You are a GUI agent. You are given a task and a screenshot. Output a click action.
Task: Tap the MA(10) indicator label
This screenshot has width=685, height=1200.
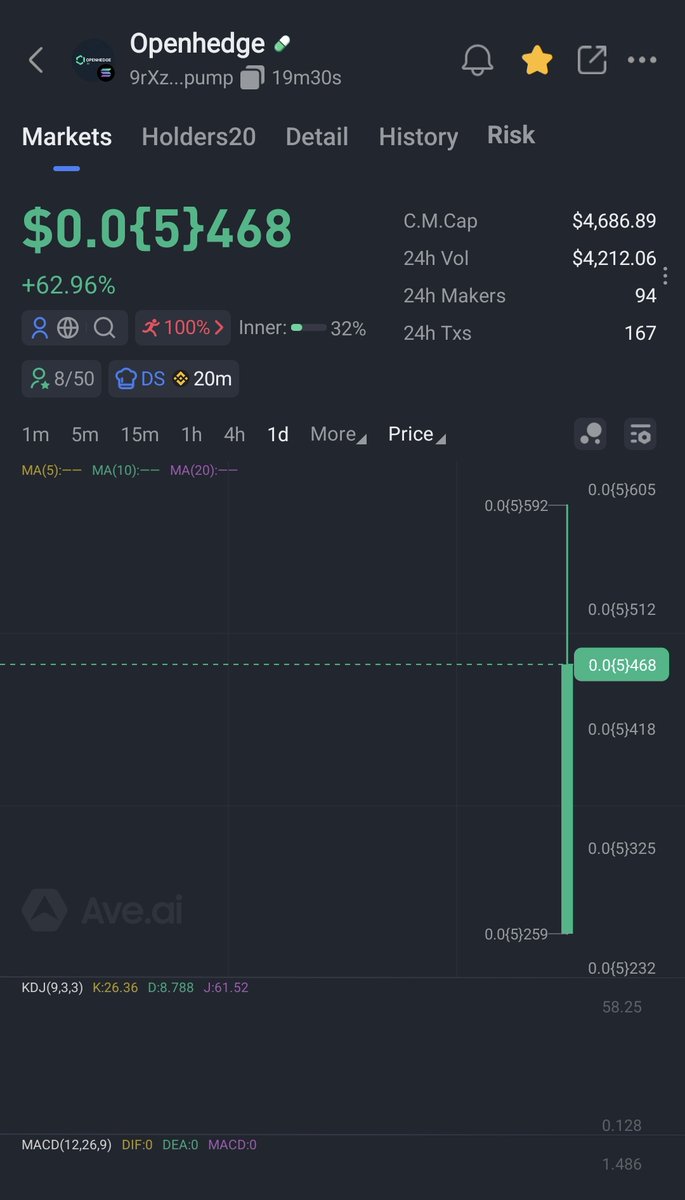(125, 470)
